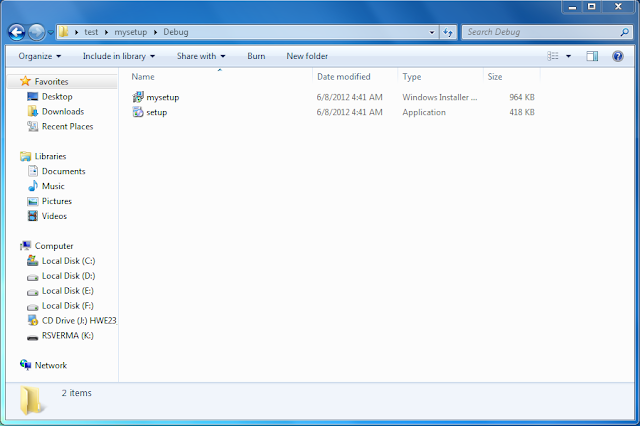Open the Pictures library

point(57,201)
